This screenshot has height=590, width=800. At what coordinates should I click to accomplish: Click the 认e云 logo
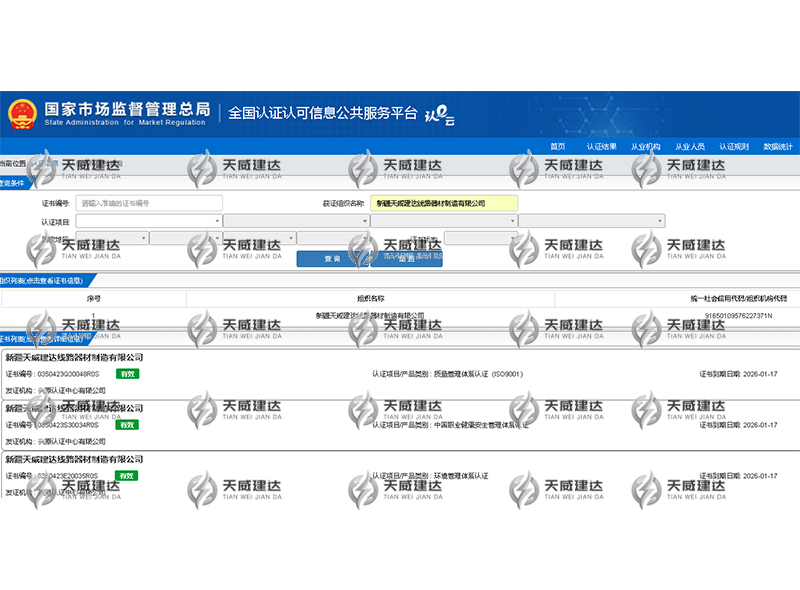tap(439, 115)
